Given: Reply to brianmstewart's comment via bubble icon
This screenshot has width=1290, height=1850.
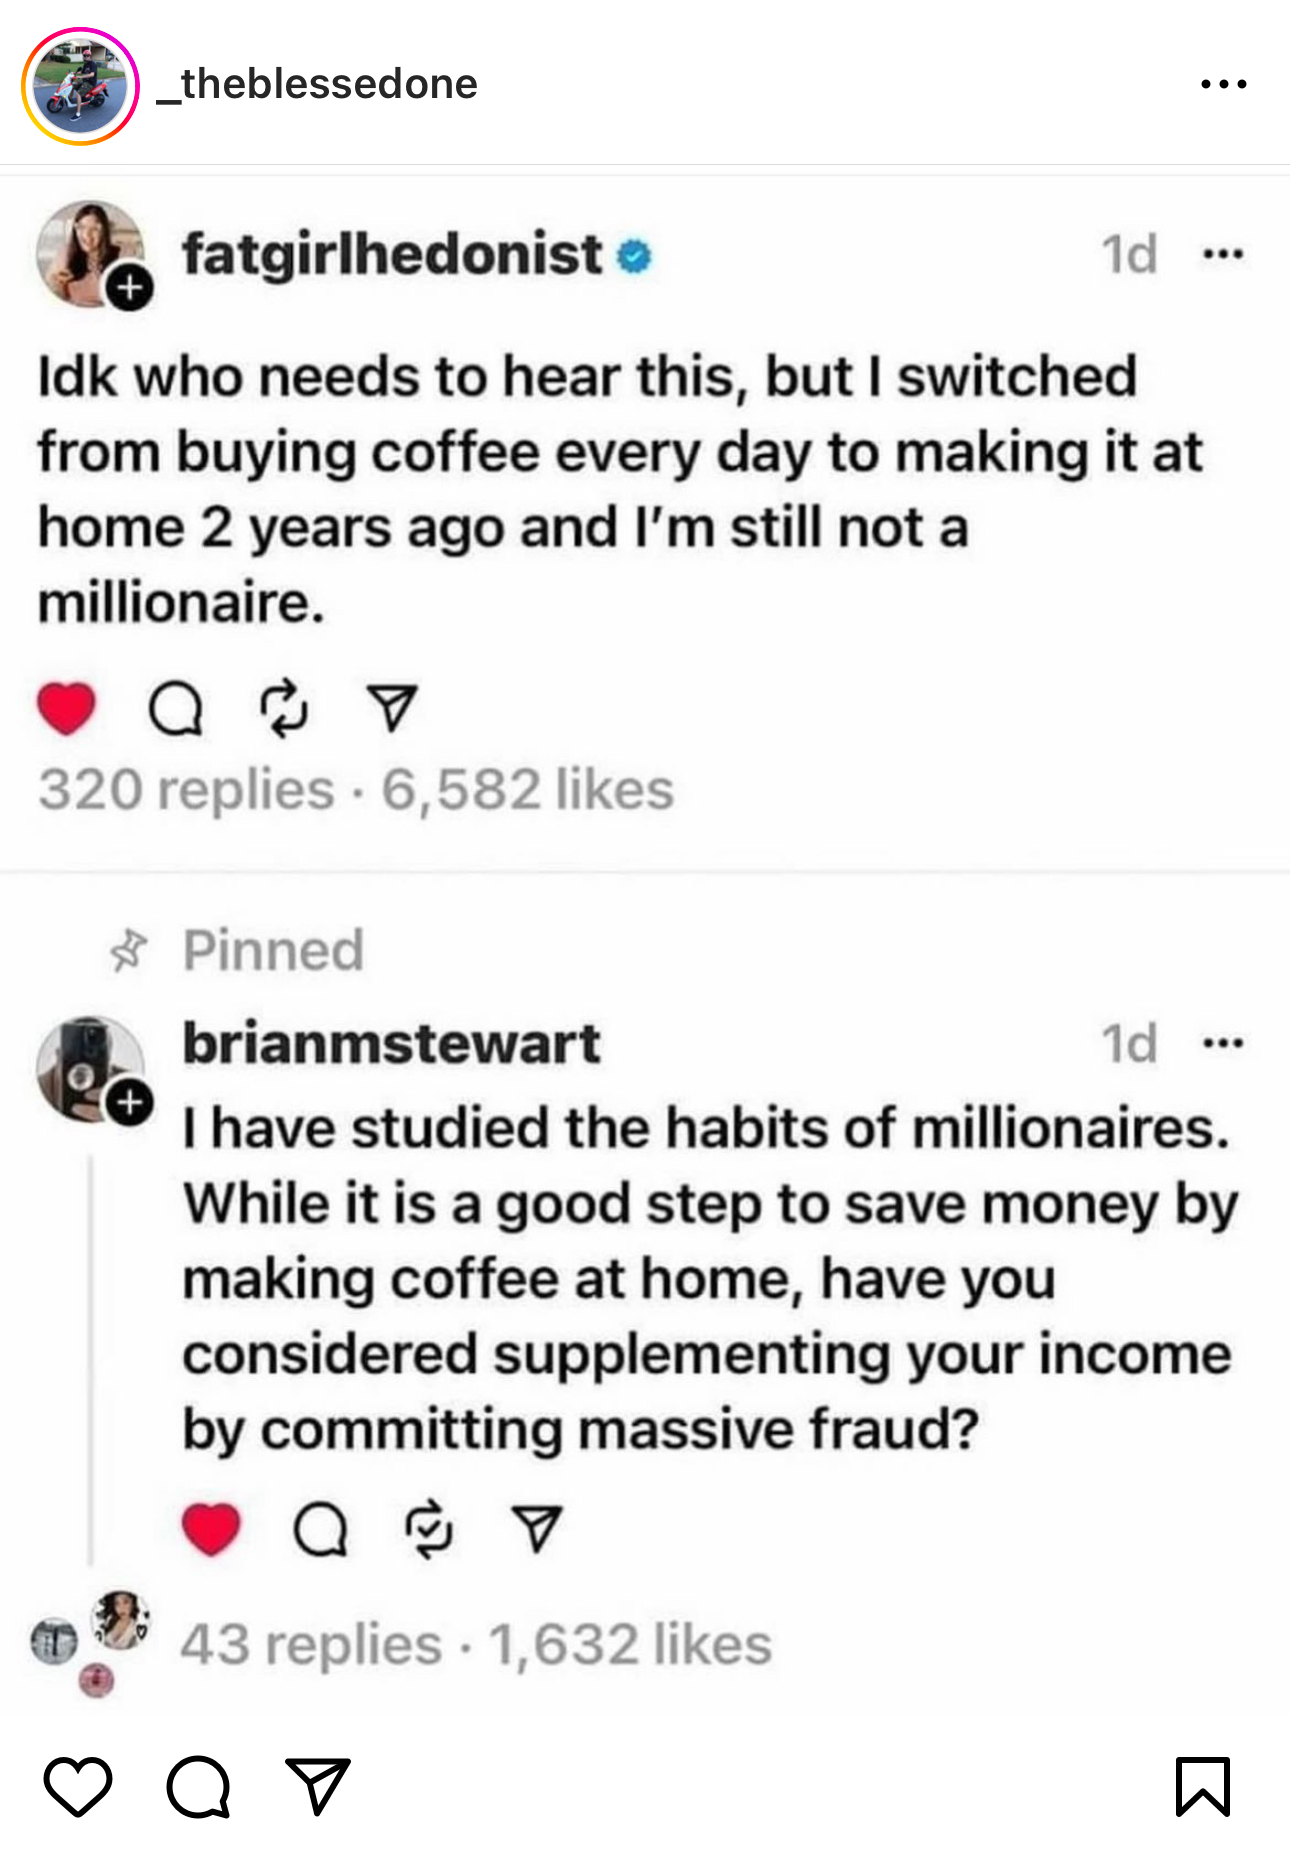Looking at the screenshot, I should (x=320, y=1530).
